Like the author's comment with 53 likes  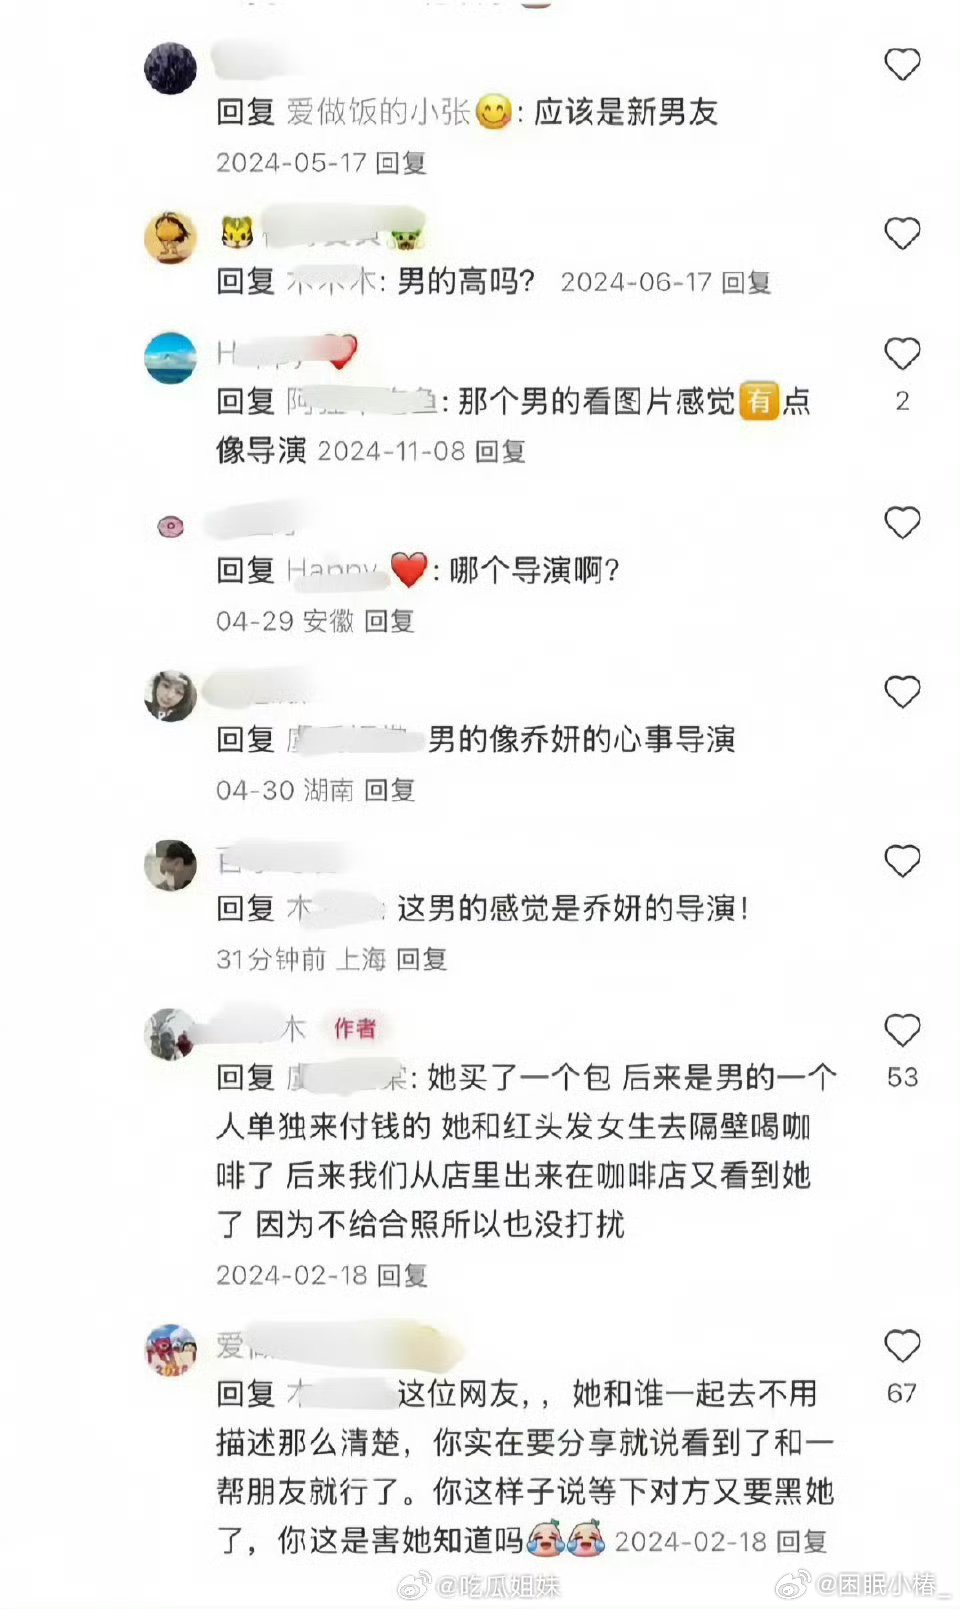[x=902, y=1030]
